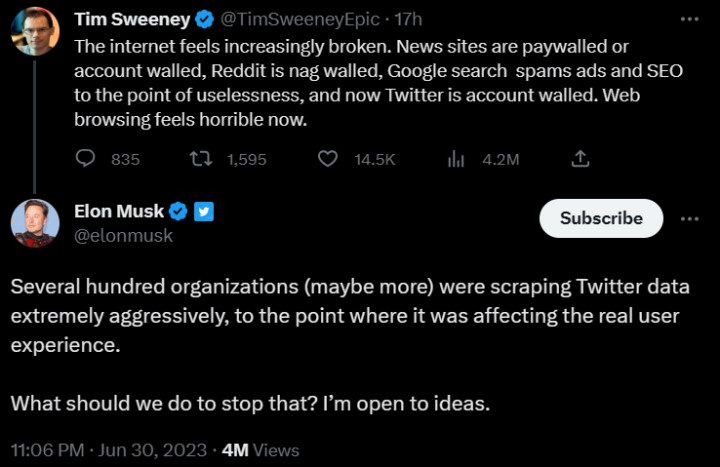This screenshot has width=720, height=467.
Task: Click the Twitter affiliate badge beside Elon Musk
Action: pyautogui.click(x=203, y=211)
